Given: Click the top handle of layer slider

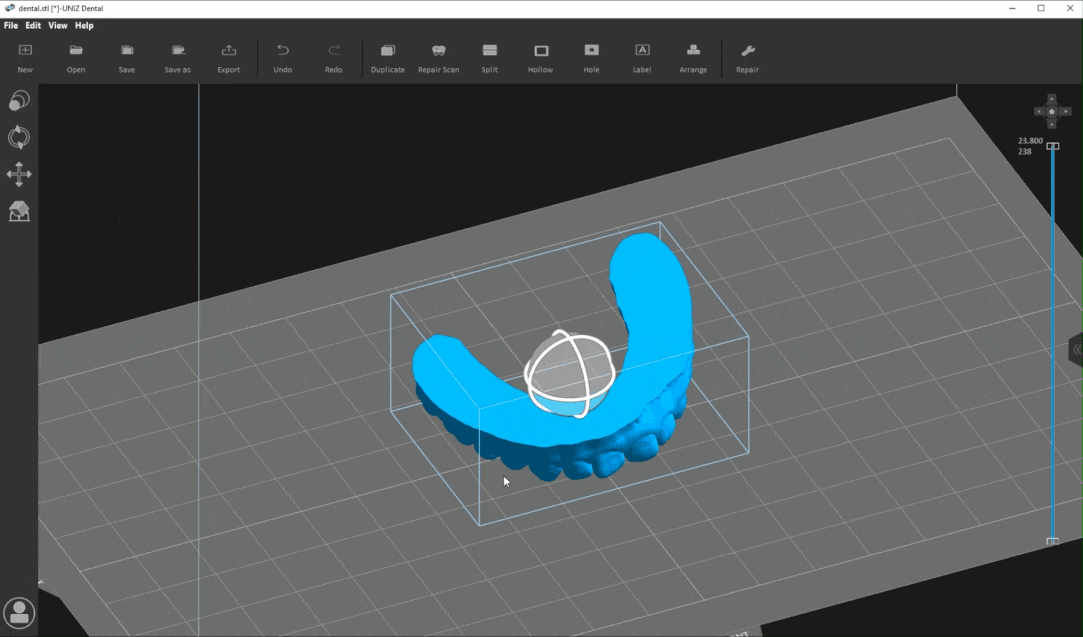Looking at the screenshot, I should pyautogui.click(x=1052, y=147).
